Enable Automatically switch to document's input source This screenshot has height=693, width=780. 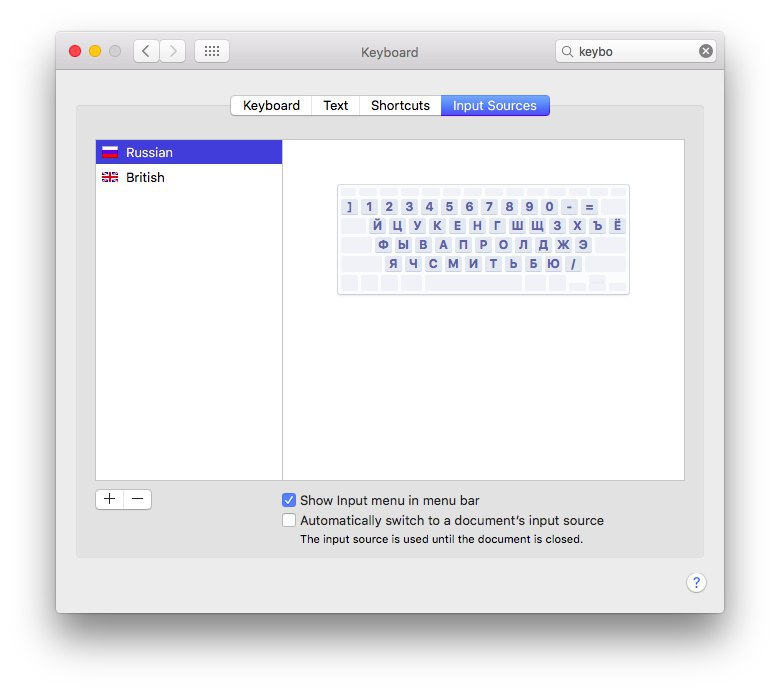(x=289, y=520)
